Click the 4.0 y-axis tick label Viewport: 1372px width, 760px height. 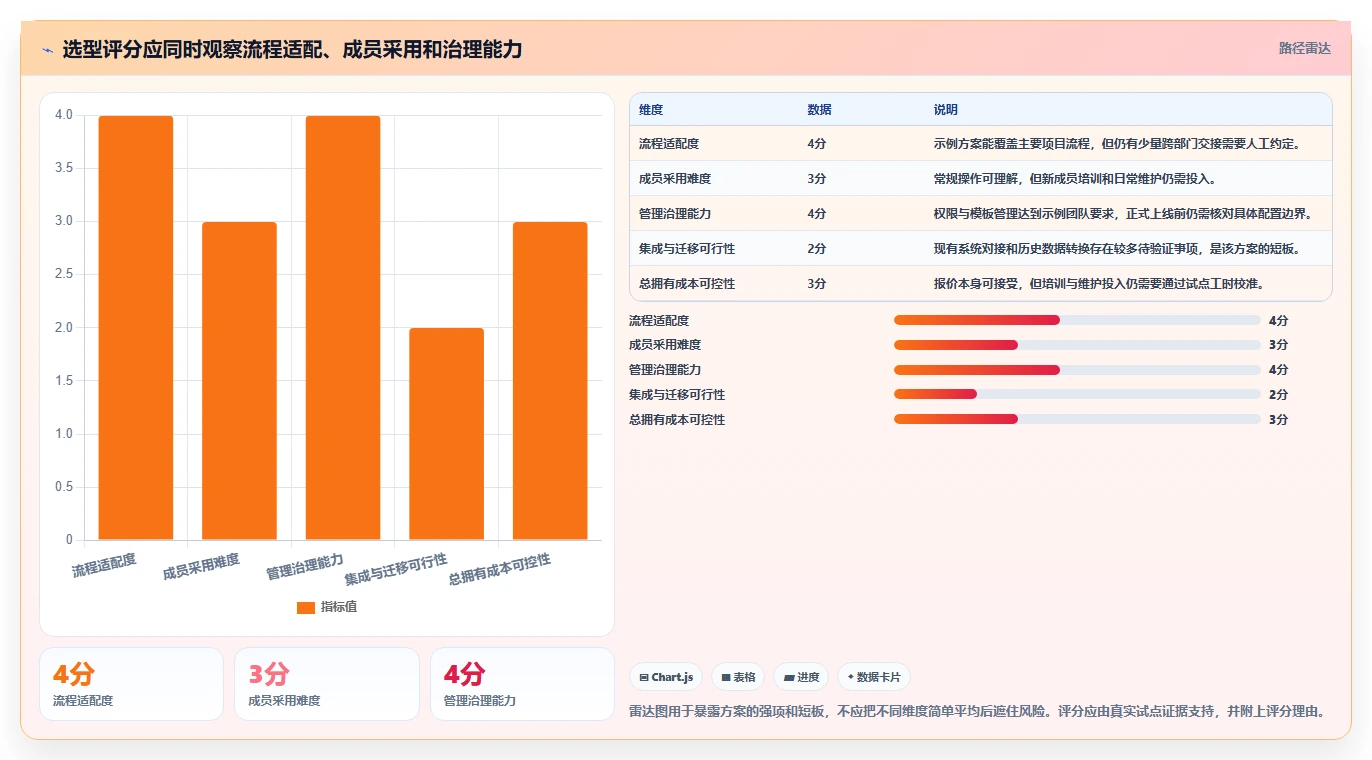tap(64, 115)
